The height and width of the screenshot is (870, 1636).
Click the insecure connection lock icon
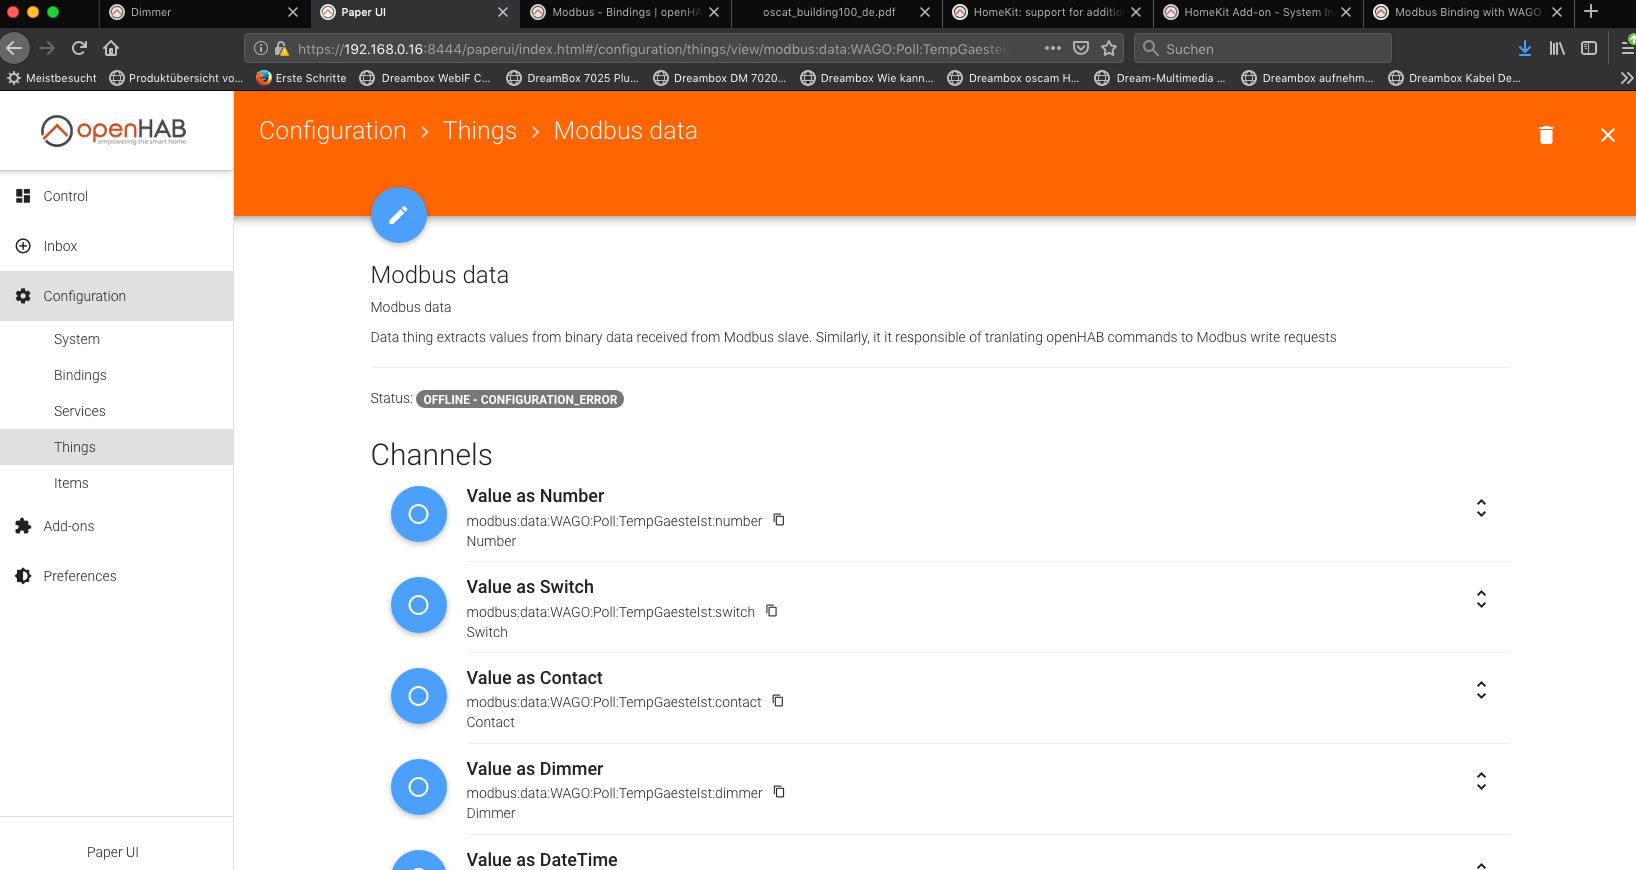[x=282, y=48]
